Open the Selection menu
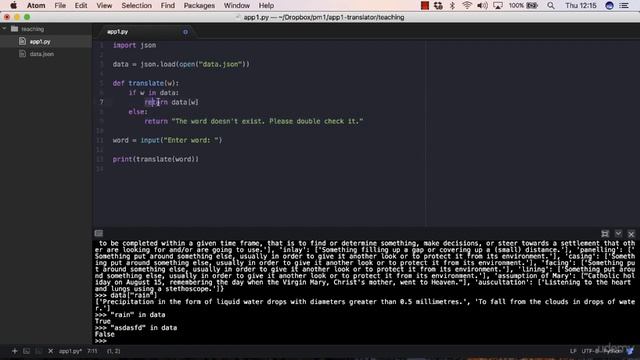 point(136,6)
